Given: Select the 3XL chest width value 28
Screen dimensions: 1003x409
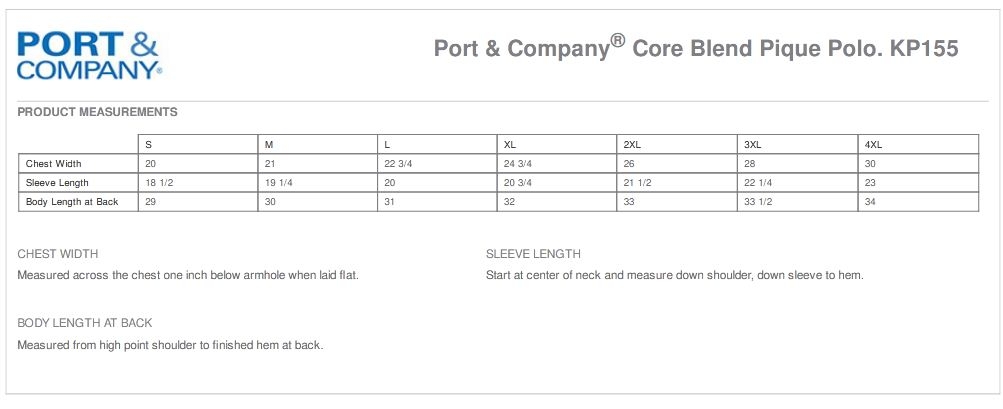Looking at the screenshot, I should click(x=750, y=164).
